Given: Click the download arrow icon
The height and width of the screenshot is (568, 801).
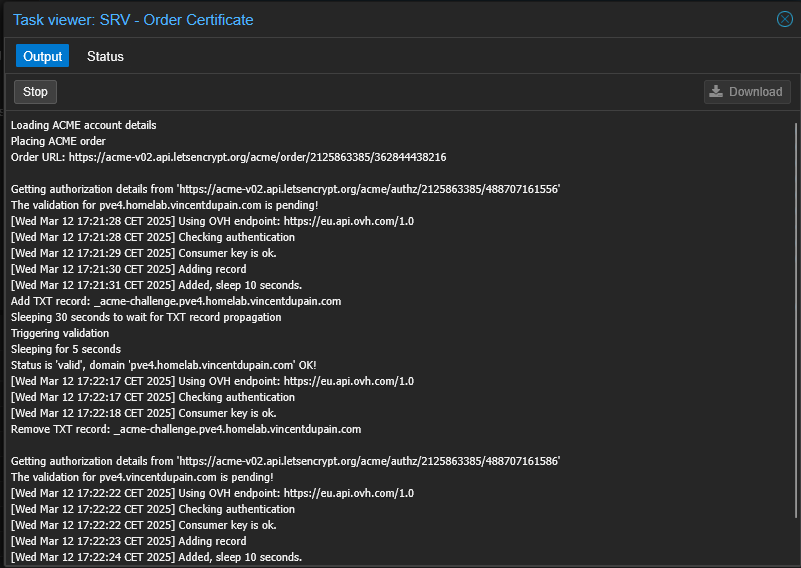Looking at the screenshot, I should point(716,92).
